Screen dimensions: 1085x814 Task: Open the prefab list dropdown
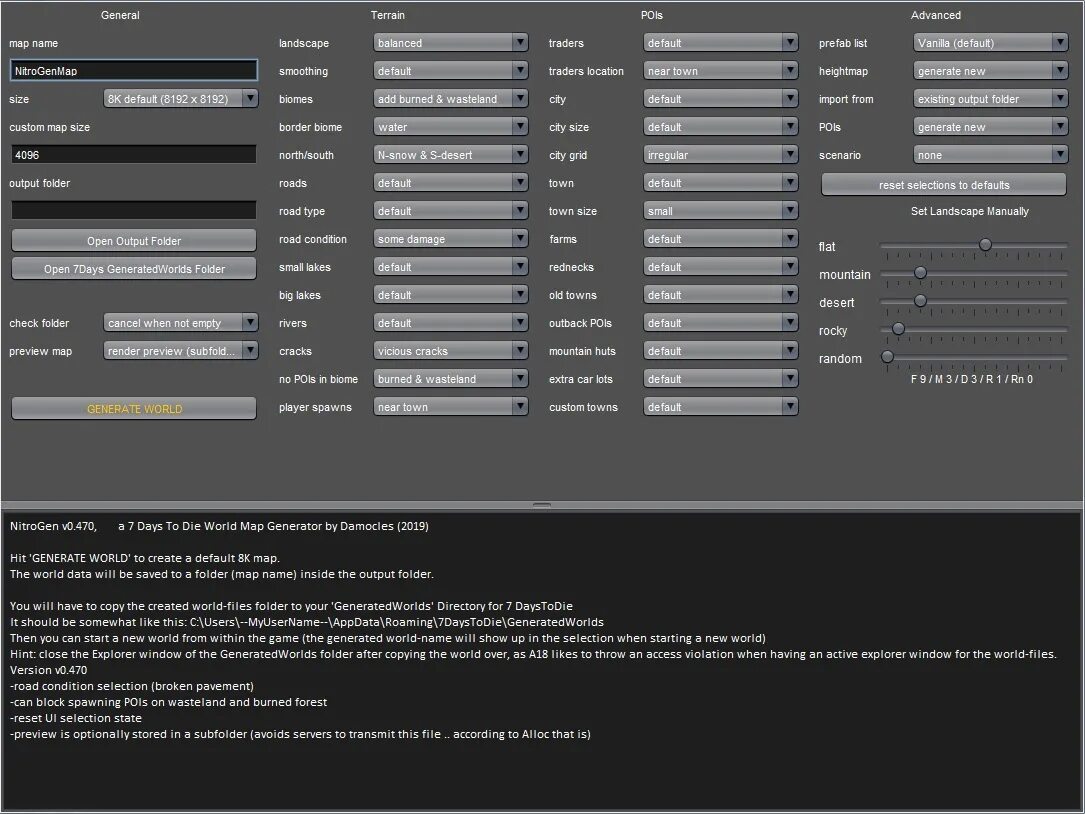click(x=990, y=43)
